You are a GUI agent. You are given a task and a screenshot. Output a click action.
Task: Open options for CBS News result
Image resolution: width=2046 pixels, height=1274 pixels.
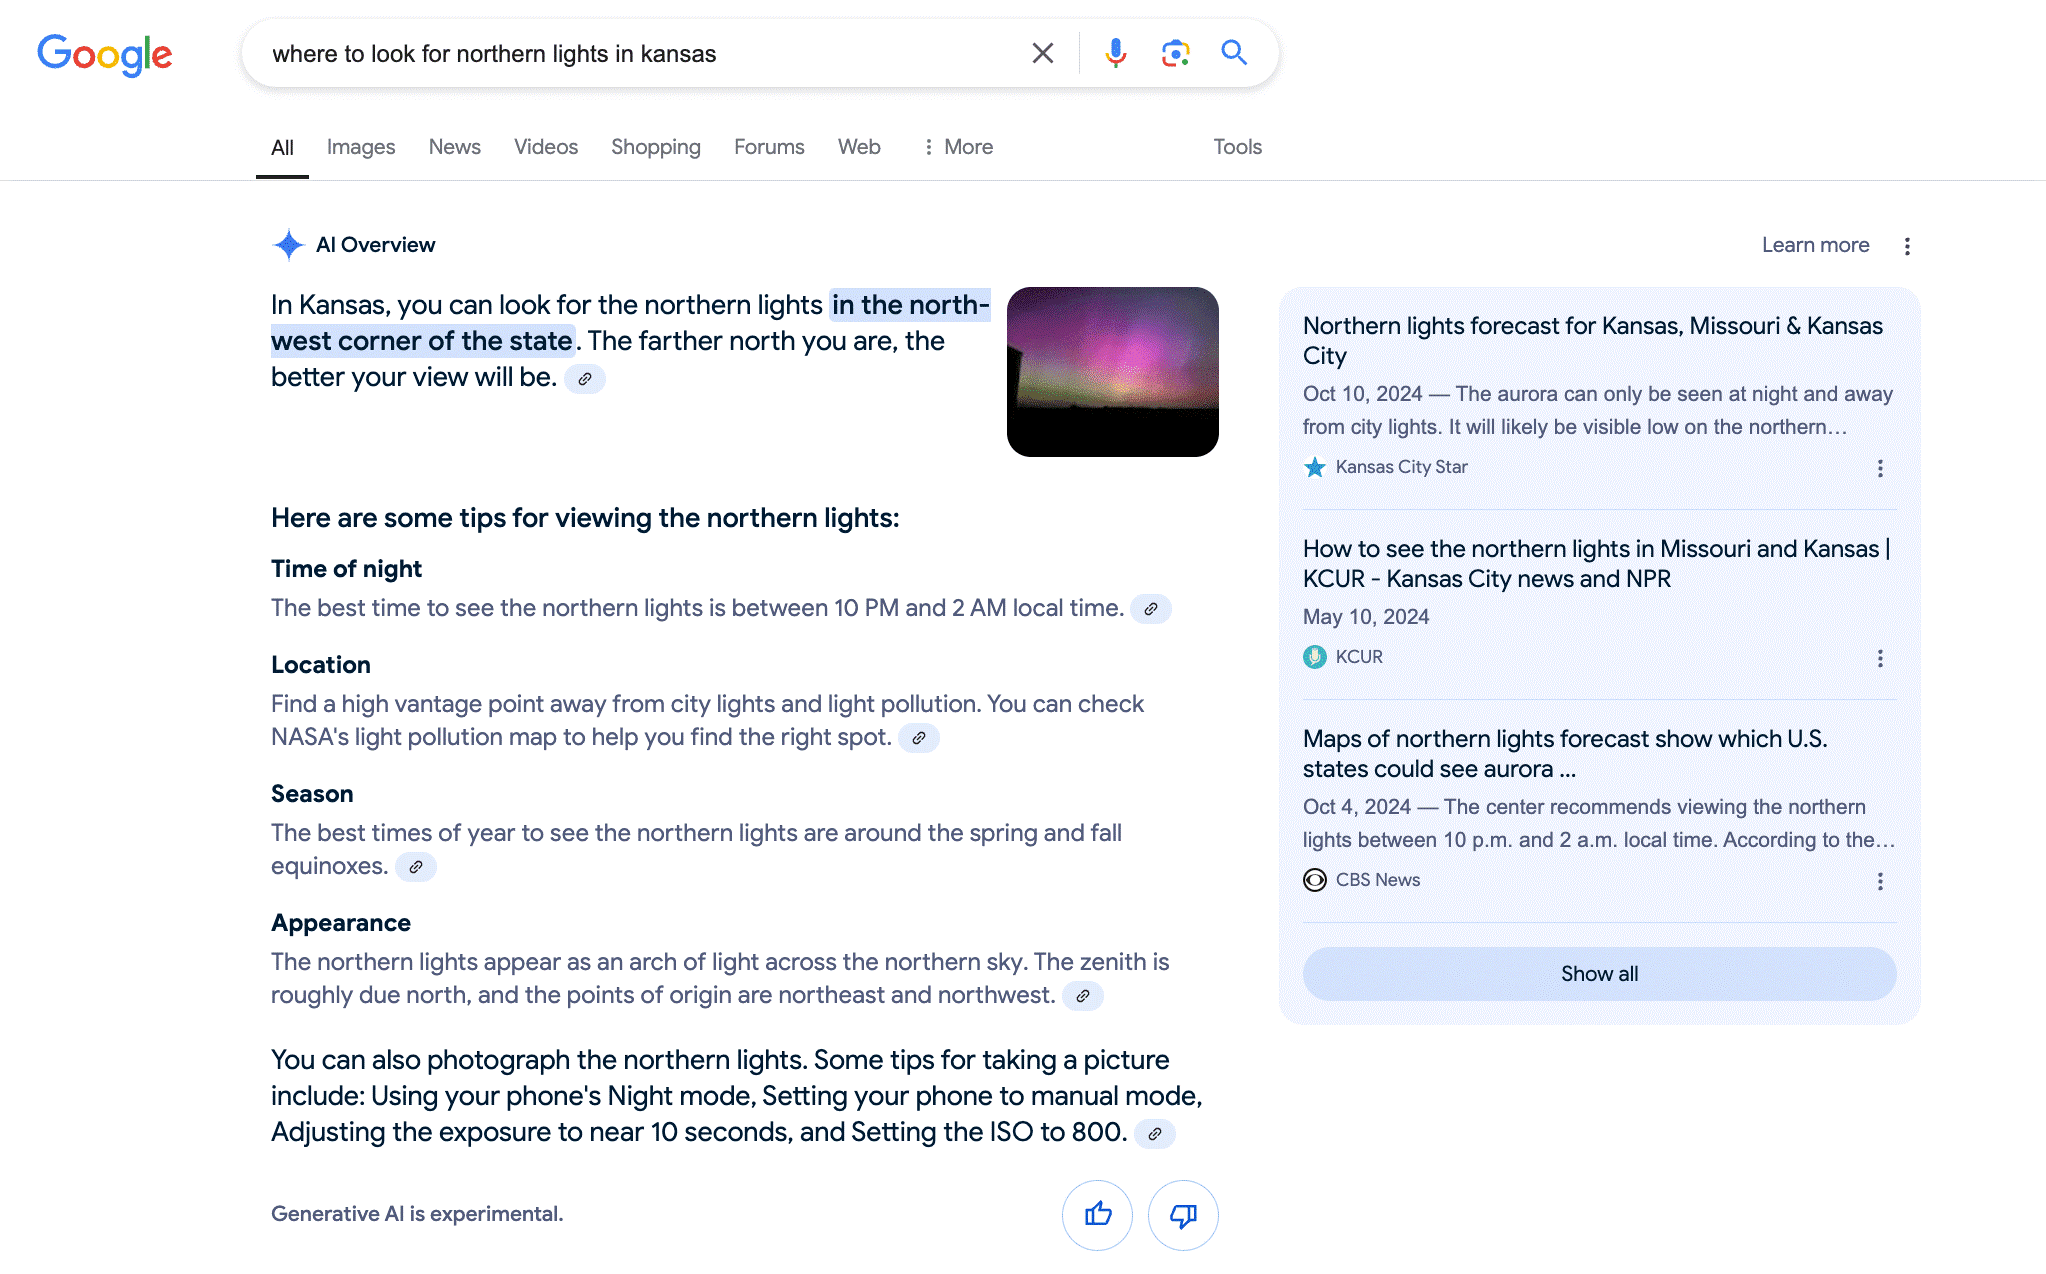1880,881
